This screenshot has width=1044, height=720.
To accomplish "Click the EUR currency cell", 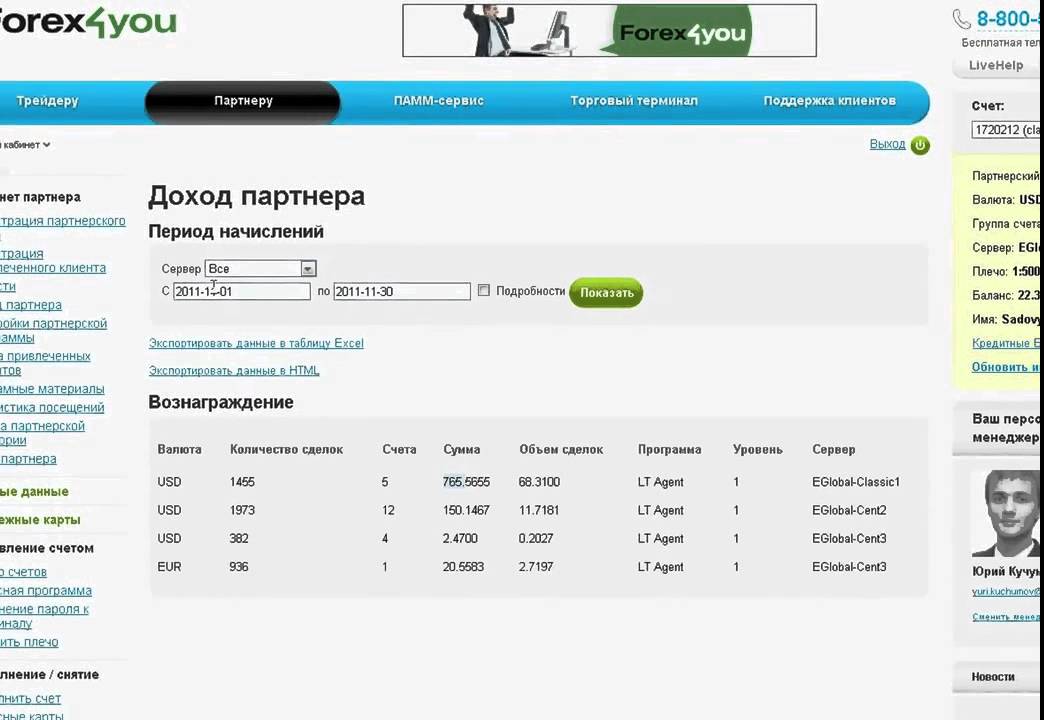I will coord(169,567).
